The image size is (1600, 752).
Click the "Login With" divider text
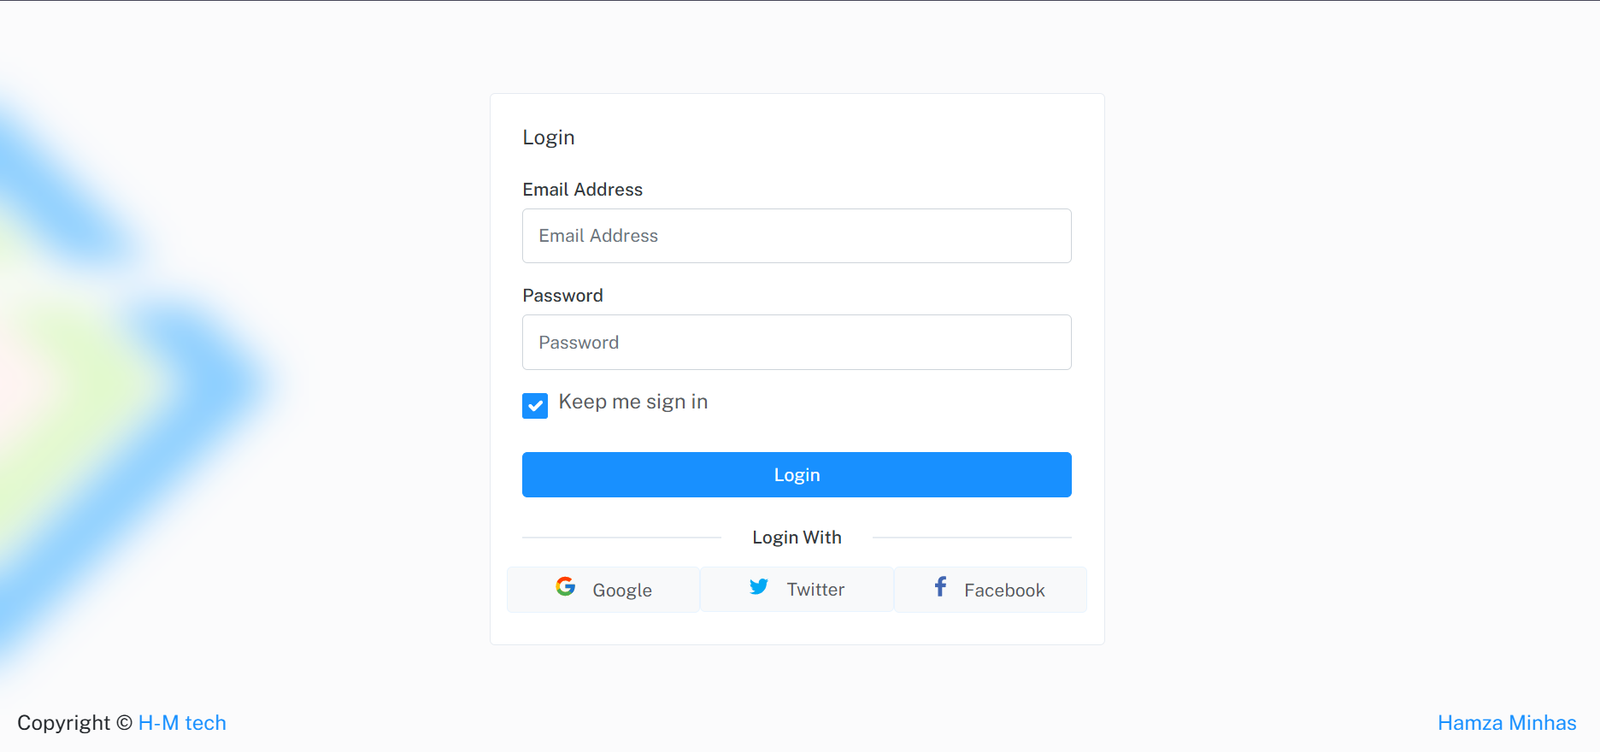pos(796,538)
